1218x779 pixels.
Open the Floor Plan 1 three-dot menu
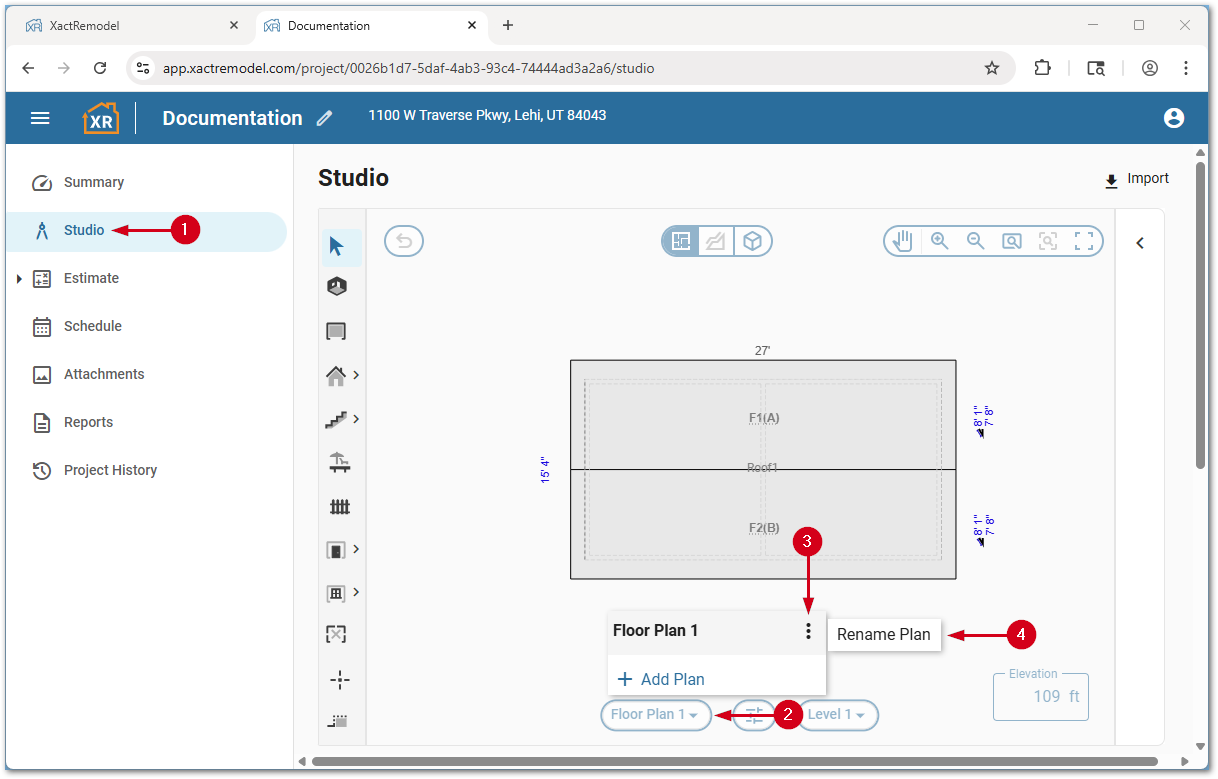point(807,631)
